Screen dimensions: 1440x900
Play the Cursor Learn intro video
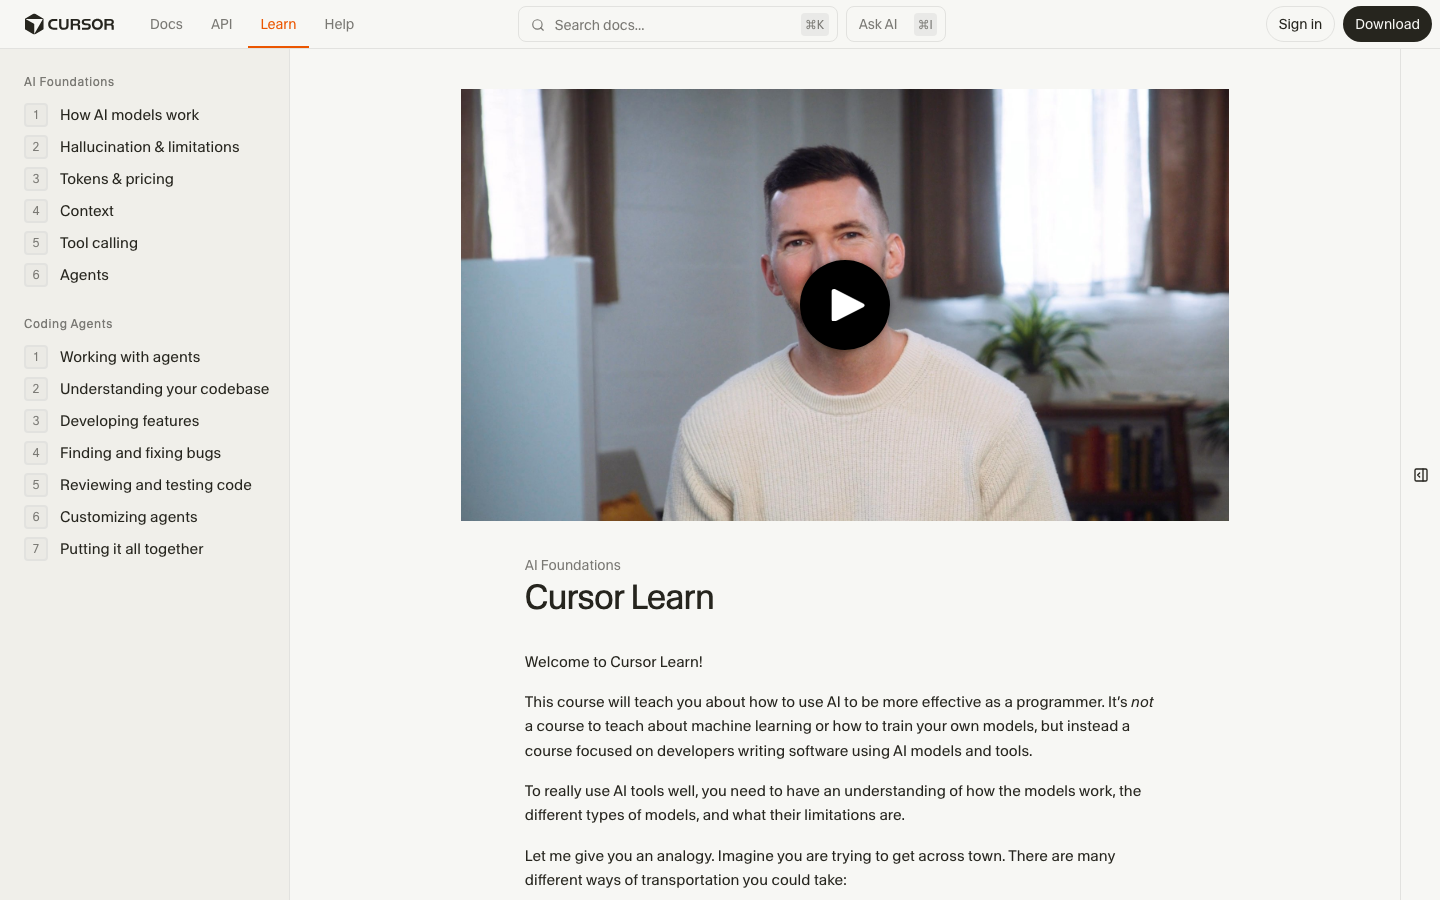pyautogui.click(x=845, y=305)
